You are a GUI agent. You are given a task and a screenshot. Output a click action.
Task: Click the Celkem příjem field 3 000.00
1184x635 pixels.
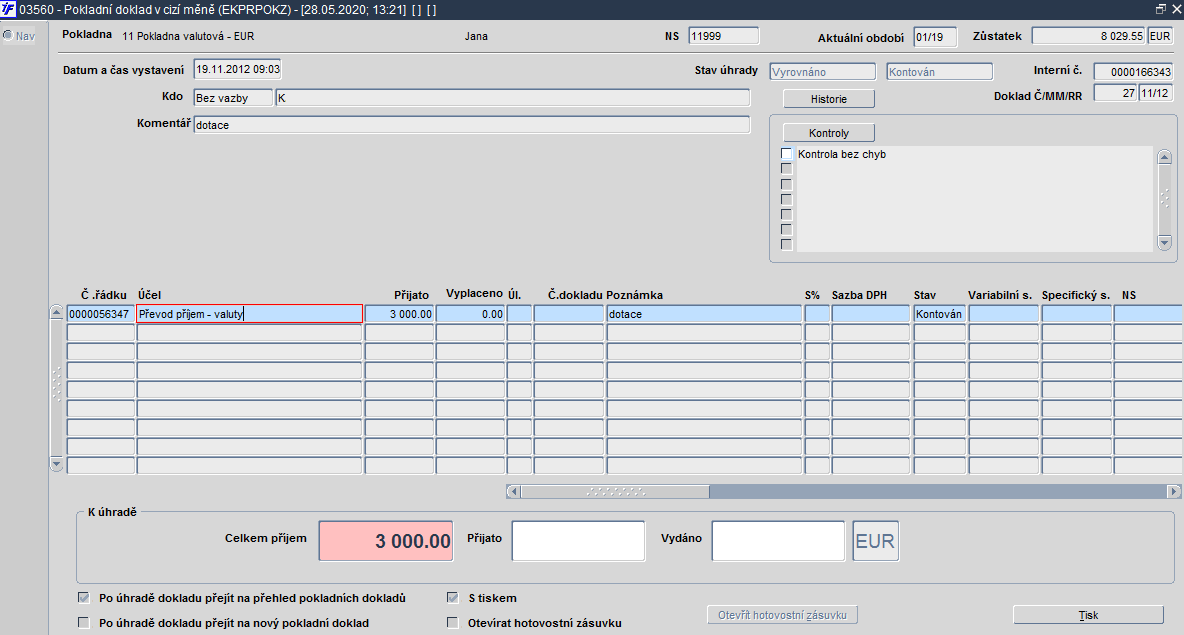tap(386, 541)
